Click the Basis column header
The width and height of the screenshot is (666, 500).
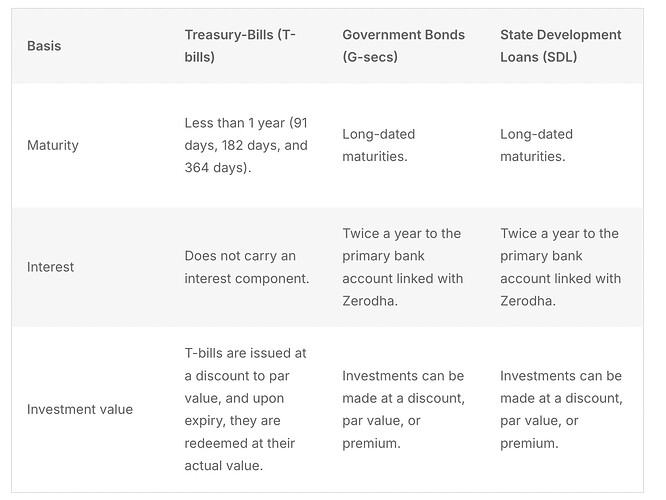[44, 46]
